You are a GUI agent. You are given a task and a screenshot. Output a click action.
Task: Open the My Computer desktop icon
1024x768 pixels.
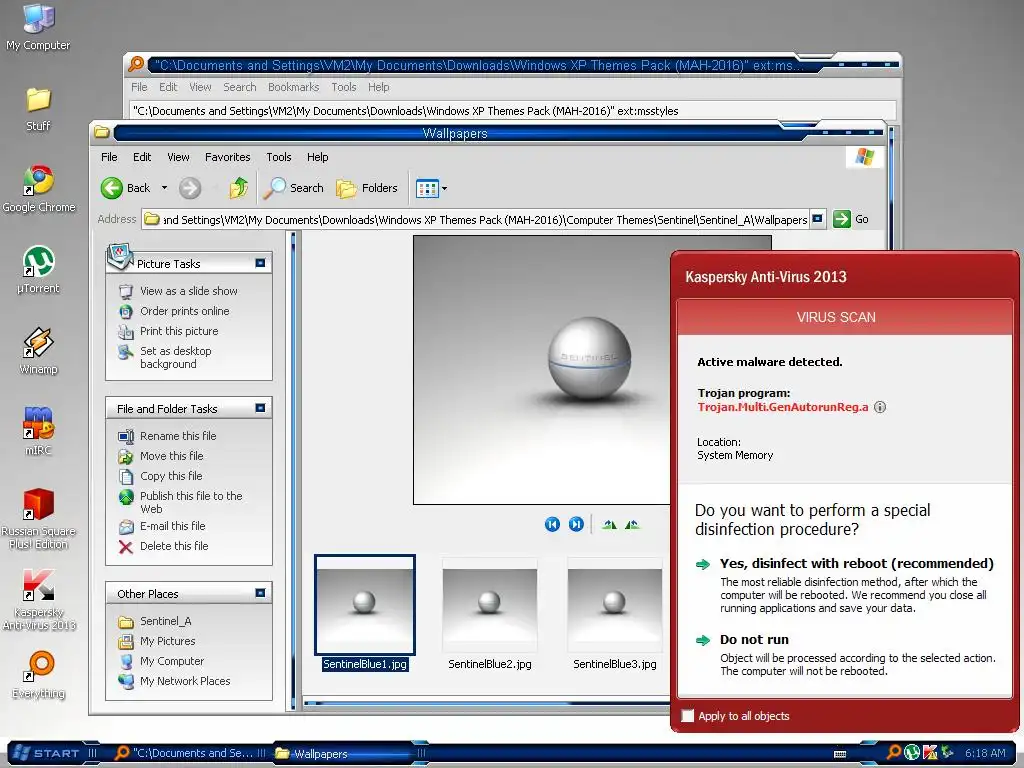pyautogui.click(x=38, y=26)
